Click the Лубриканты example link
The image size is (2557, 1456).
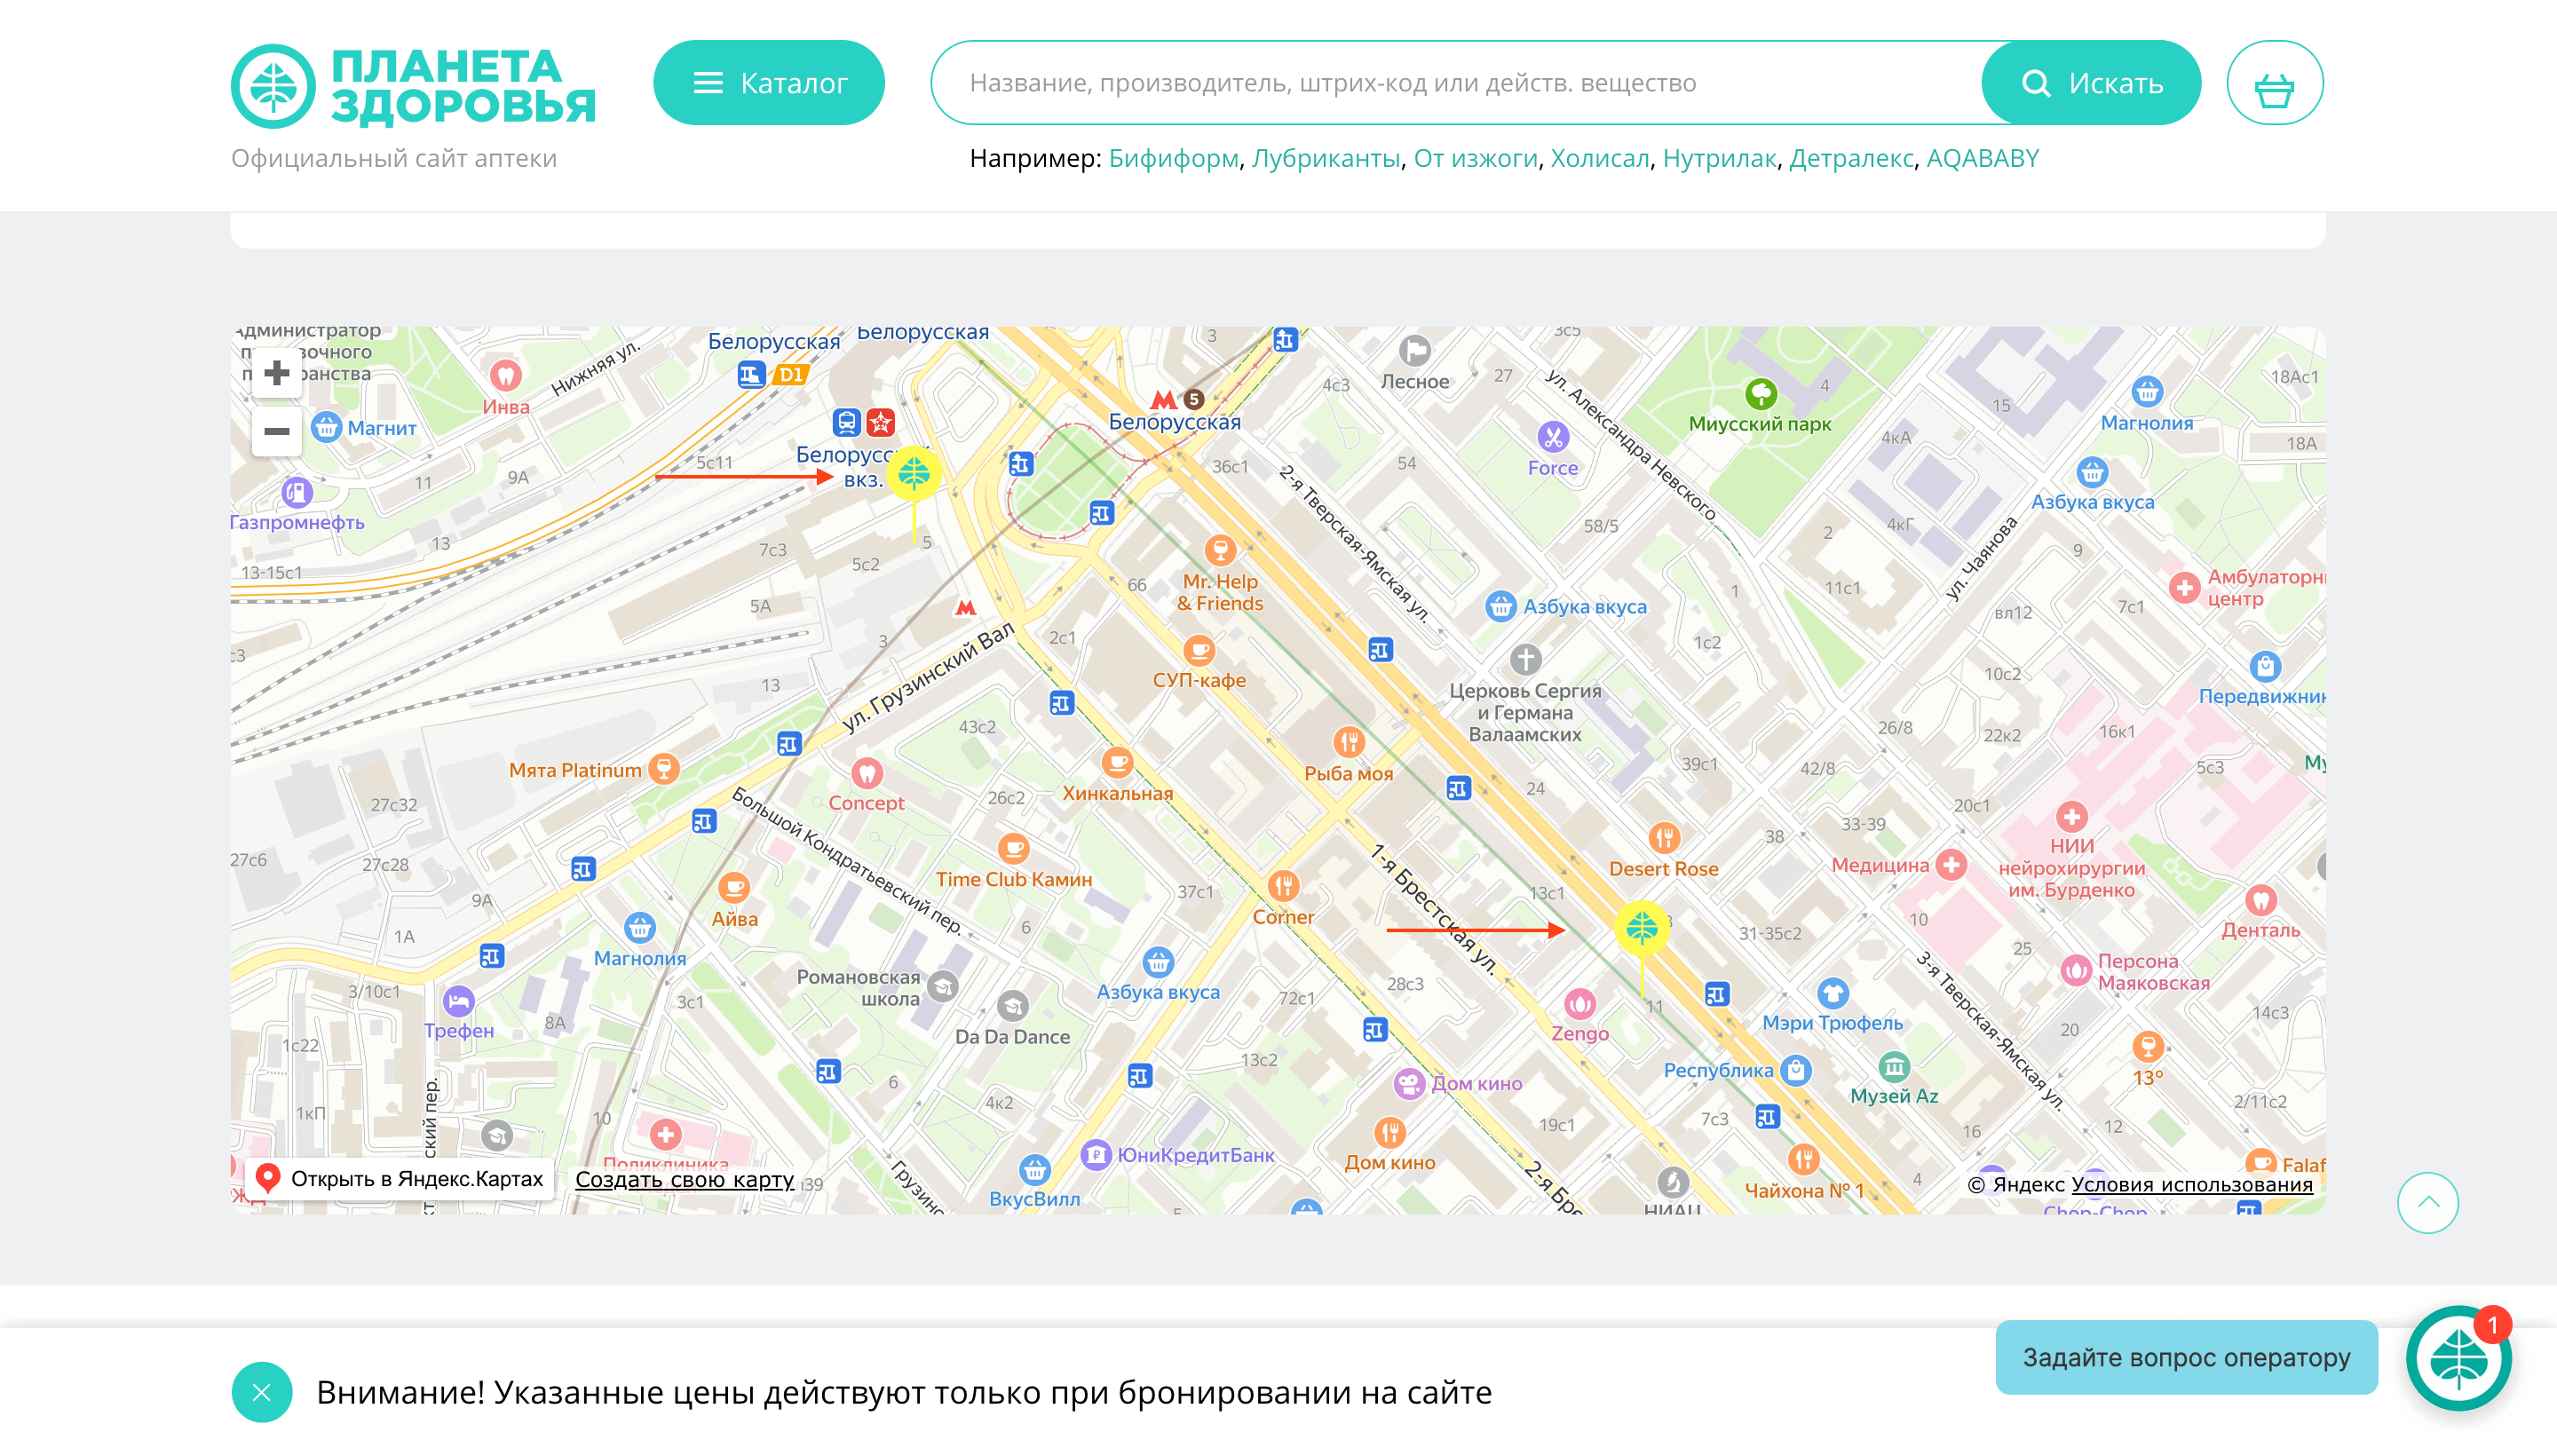point(1326,158)
